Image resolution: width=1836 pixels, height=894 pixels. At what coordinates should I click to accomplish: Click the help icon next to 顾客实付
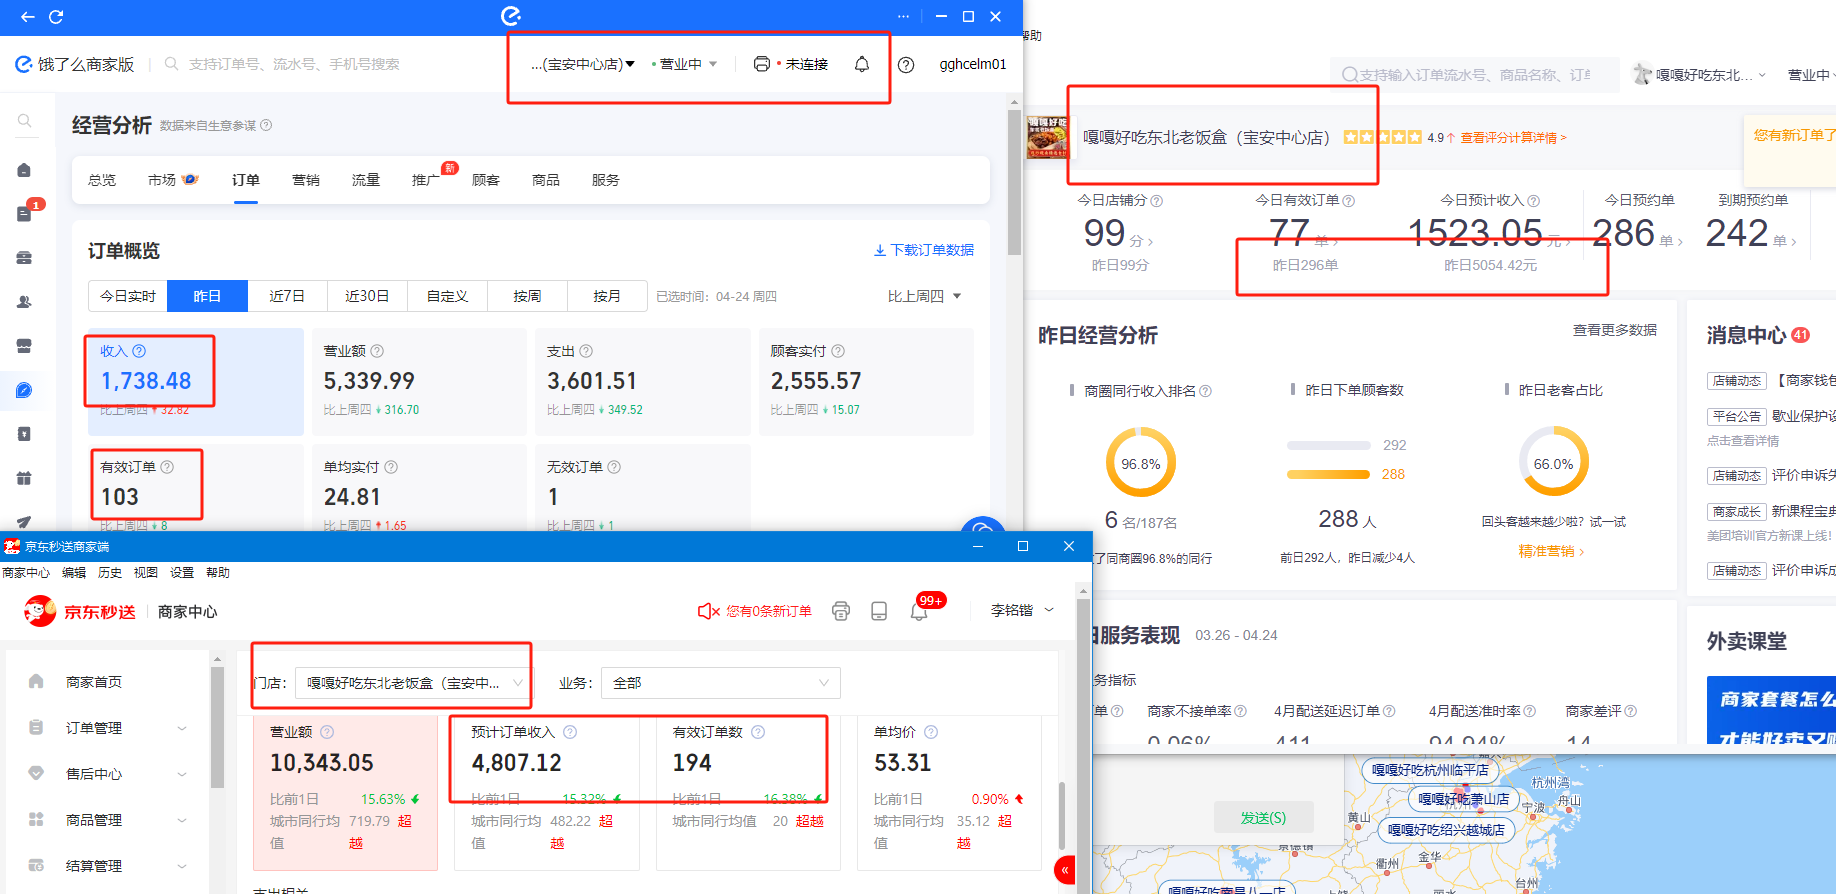pos(838,351)
